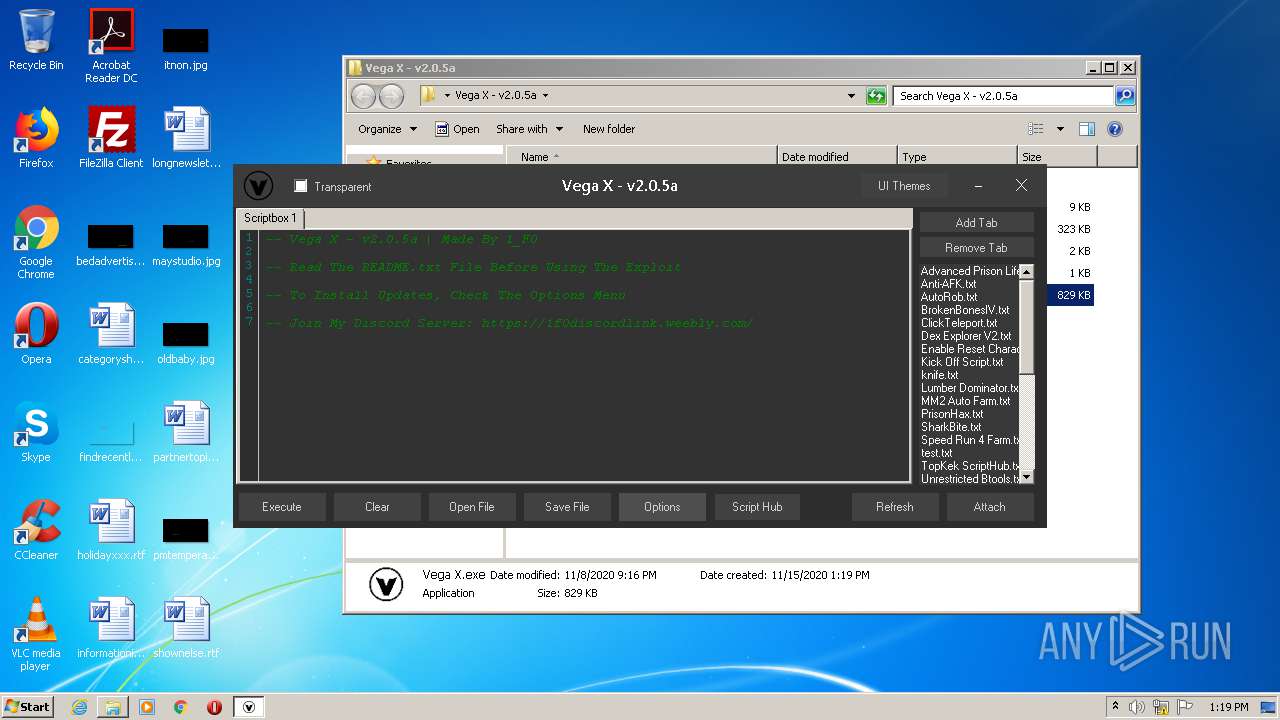Select the categorysh document icon on desktop
This screenshot has width=1280, height=720.
click(x=111, y=334)
